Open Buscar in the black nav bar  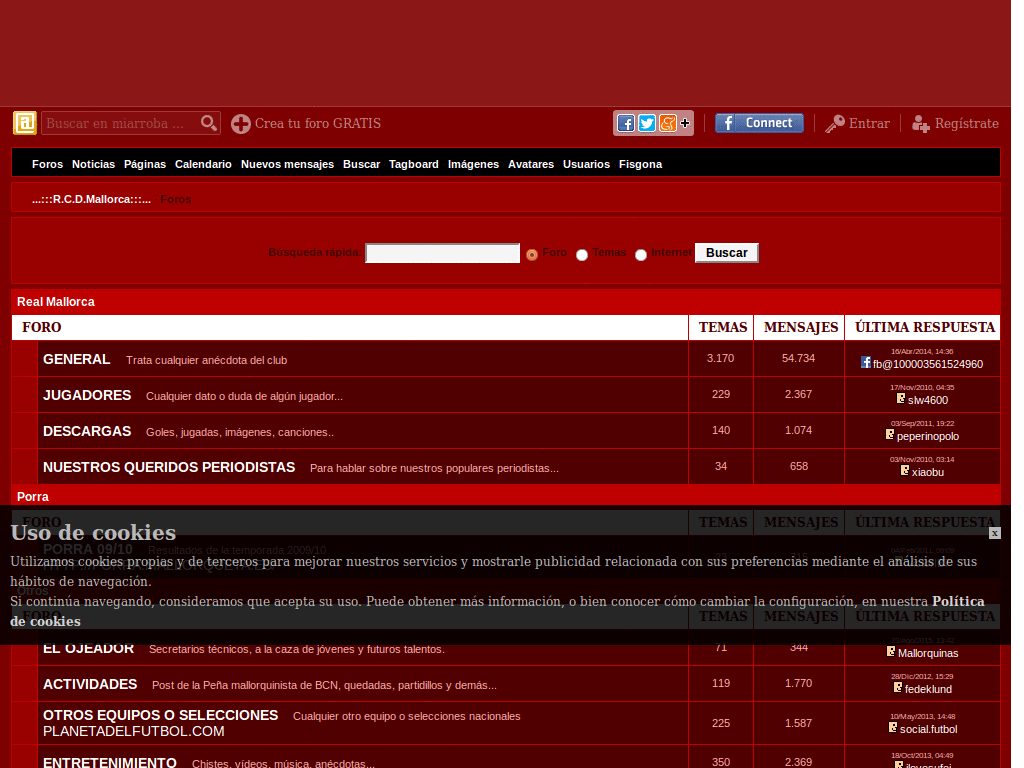[361, 164]
